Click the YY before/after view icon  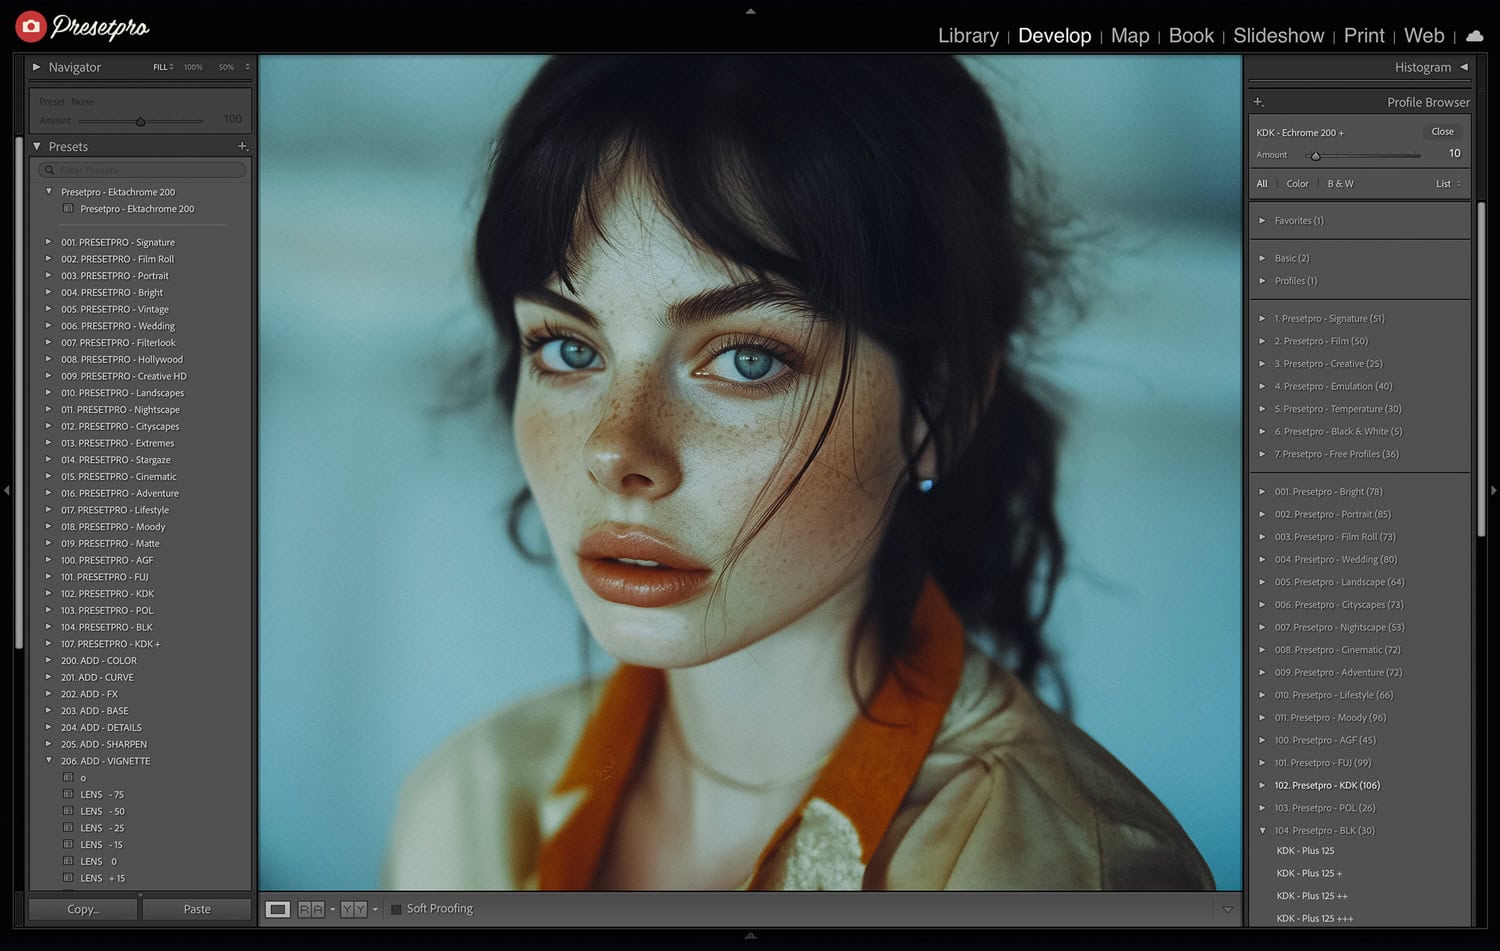(x=353, y=909)
